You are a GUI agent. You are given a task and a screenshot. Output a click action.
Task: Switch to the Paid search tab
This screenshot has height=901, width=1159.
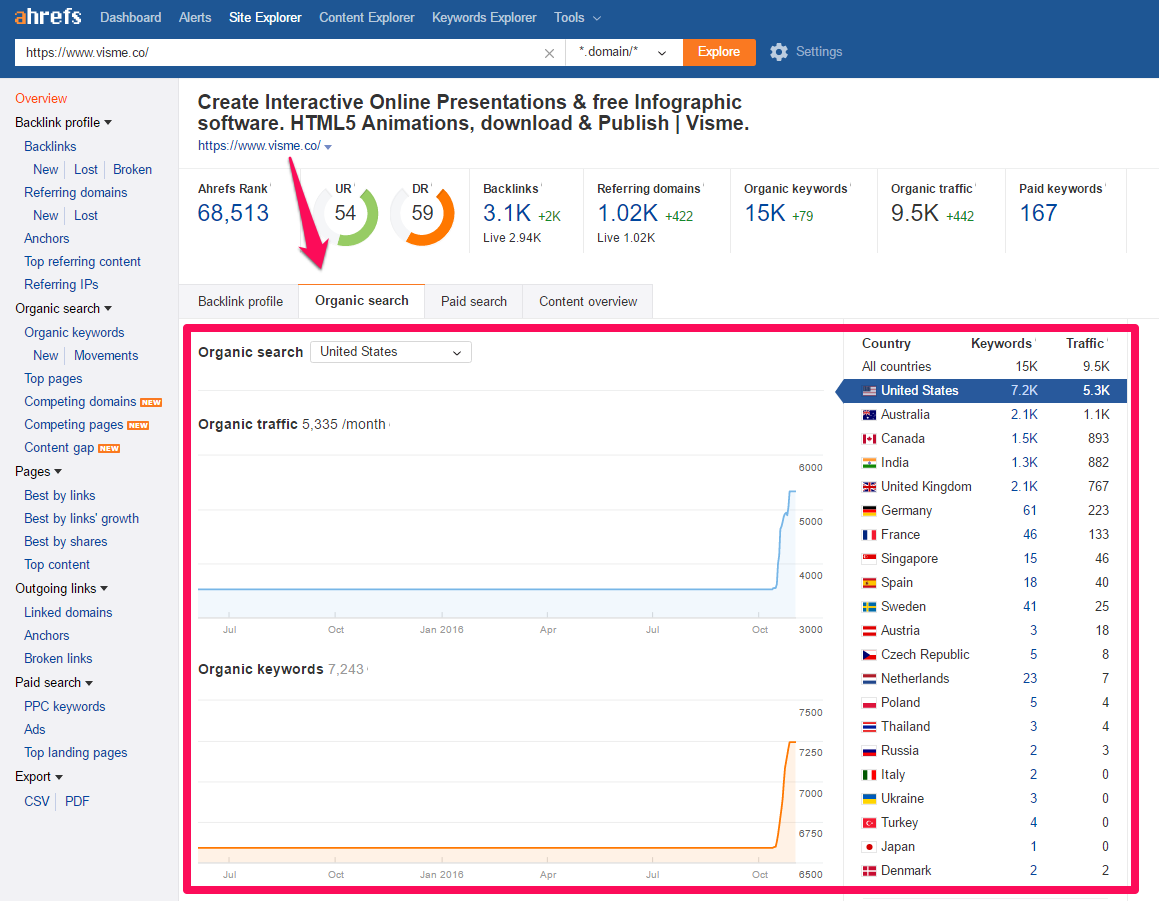[474, 302]
